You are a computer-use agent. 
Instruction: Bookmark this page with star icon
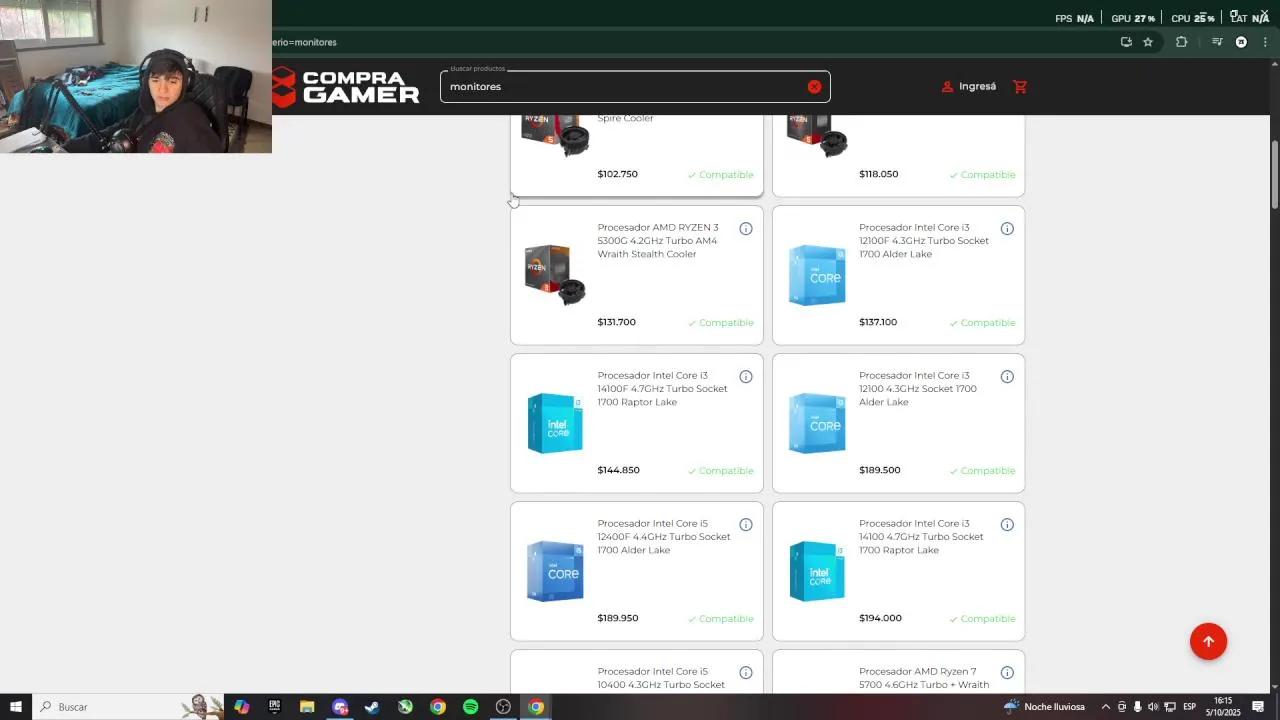click(x=1148, y=42)
